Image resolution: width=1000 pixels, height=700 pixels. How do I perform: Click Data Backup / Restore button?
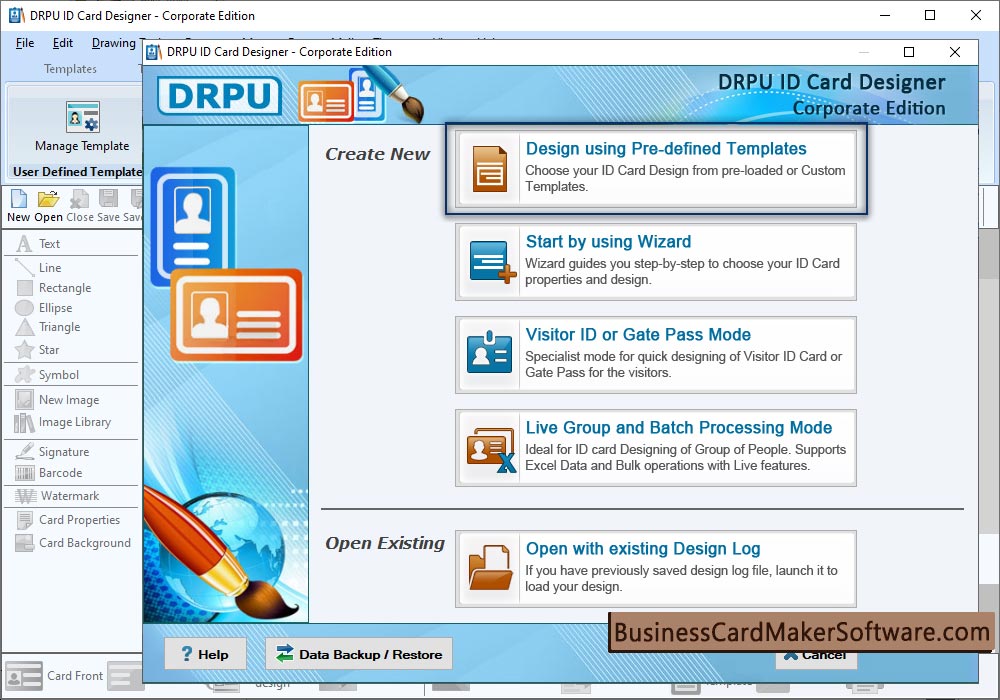[358, 654]
